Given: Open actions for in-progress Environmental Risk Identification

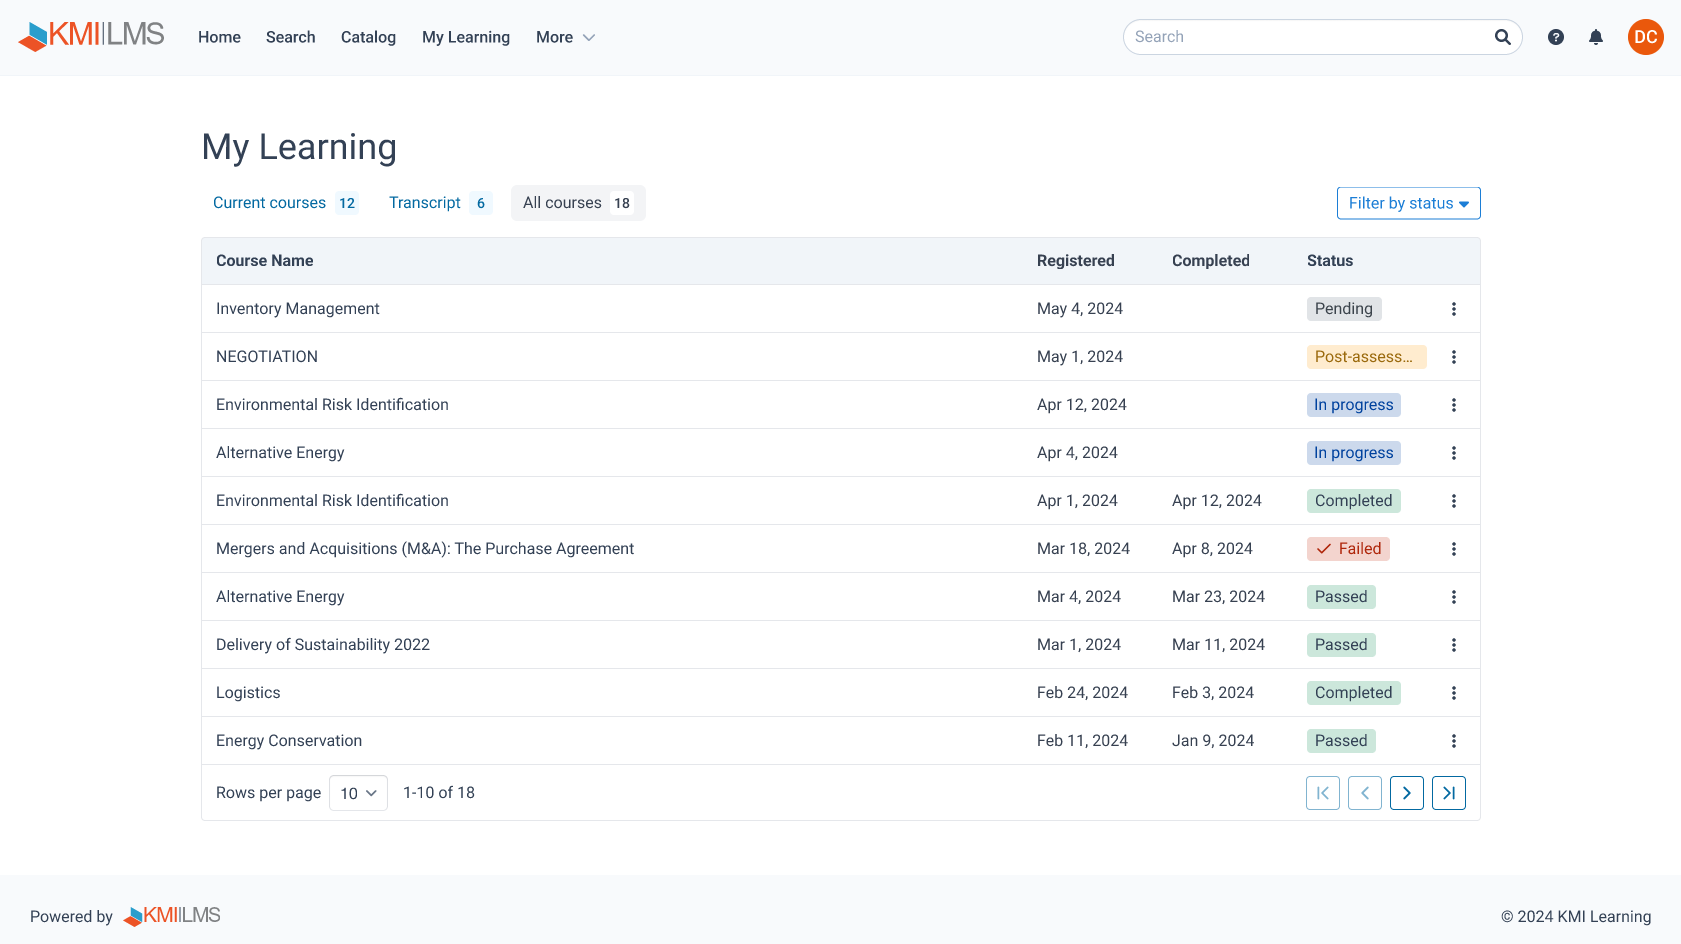Looking at the screenshot, I should pos(1454,405).
